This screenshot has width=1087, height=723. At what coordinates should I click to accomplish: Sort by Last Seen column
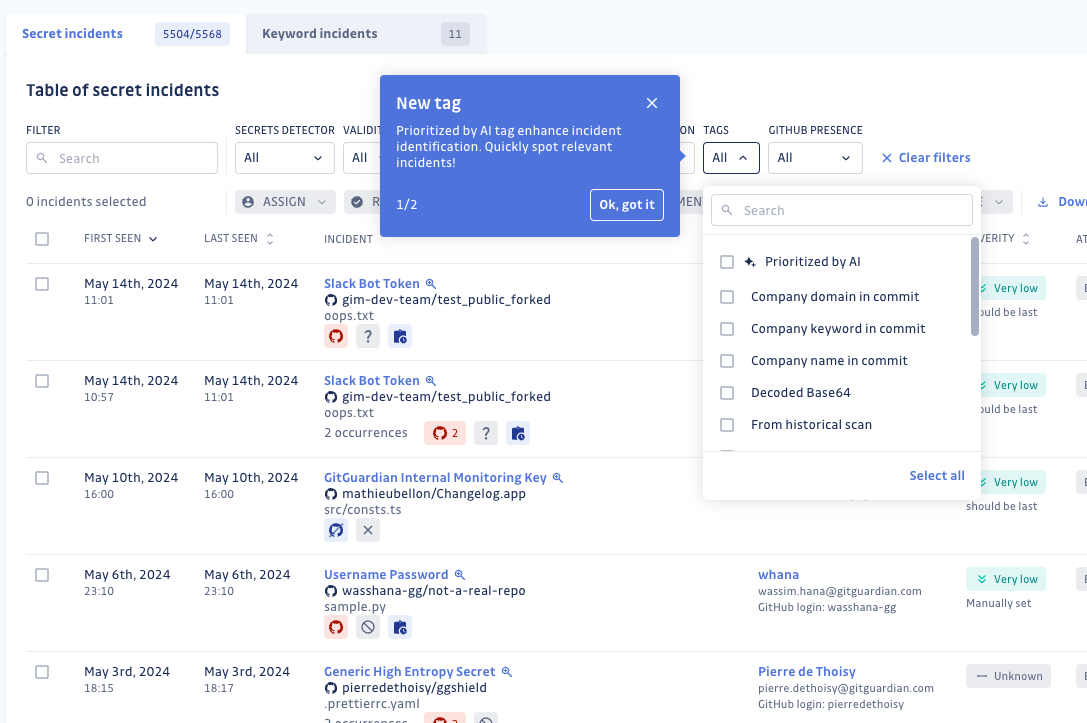pos(239,238)
